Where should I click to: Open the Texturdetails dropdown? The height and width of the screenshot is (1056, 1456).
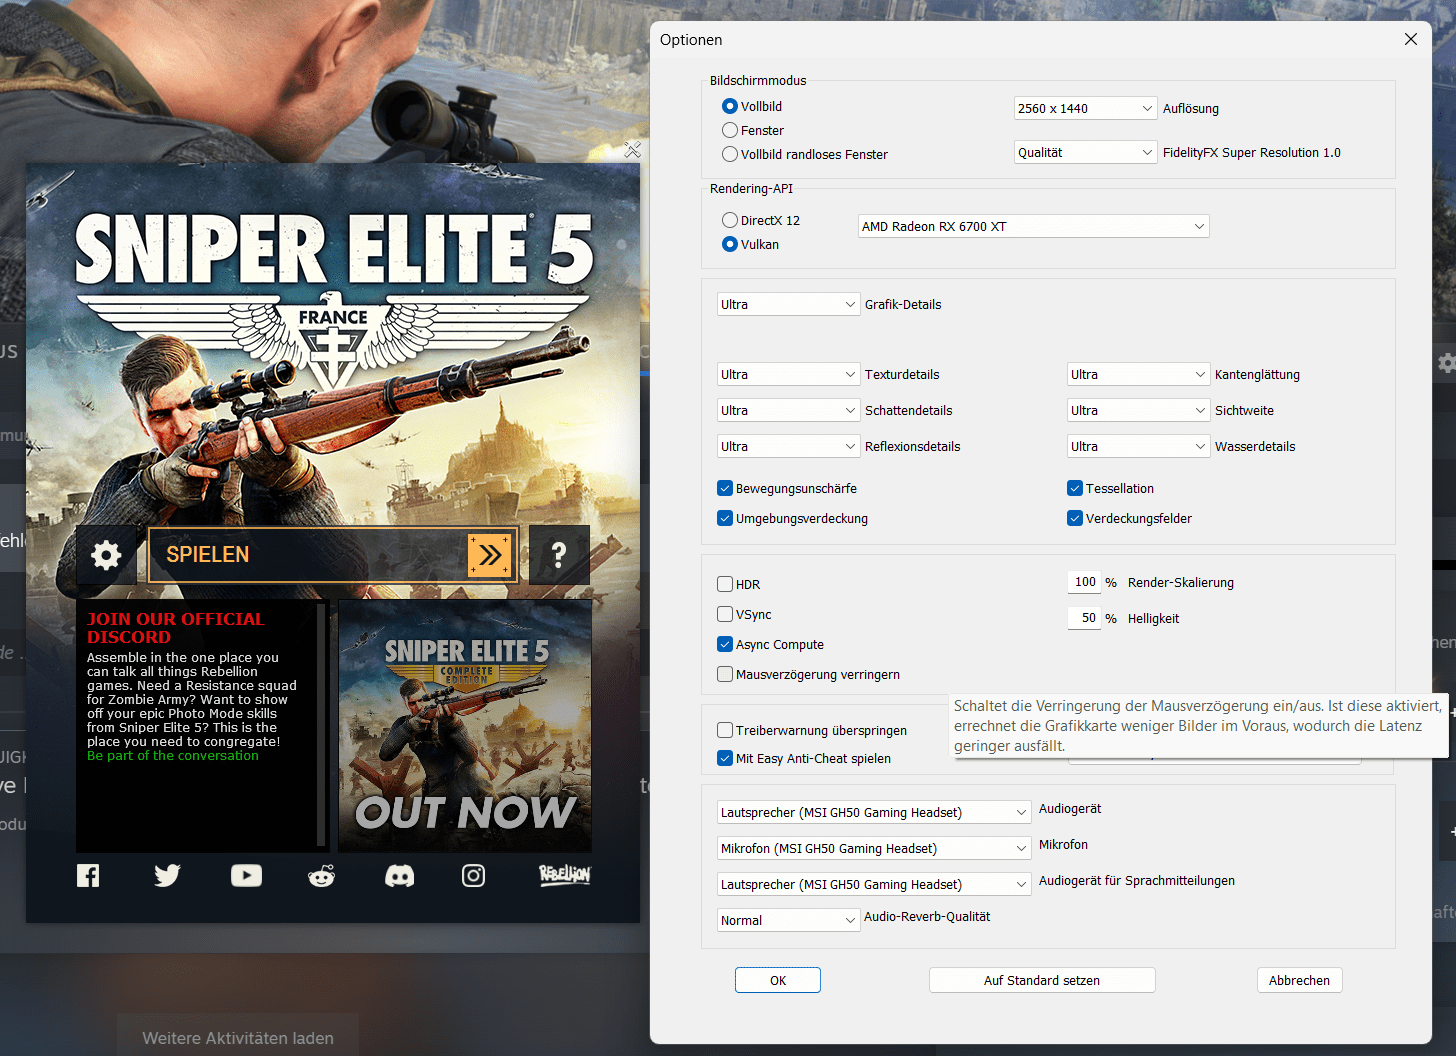[x=789, y=374]
